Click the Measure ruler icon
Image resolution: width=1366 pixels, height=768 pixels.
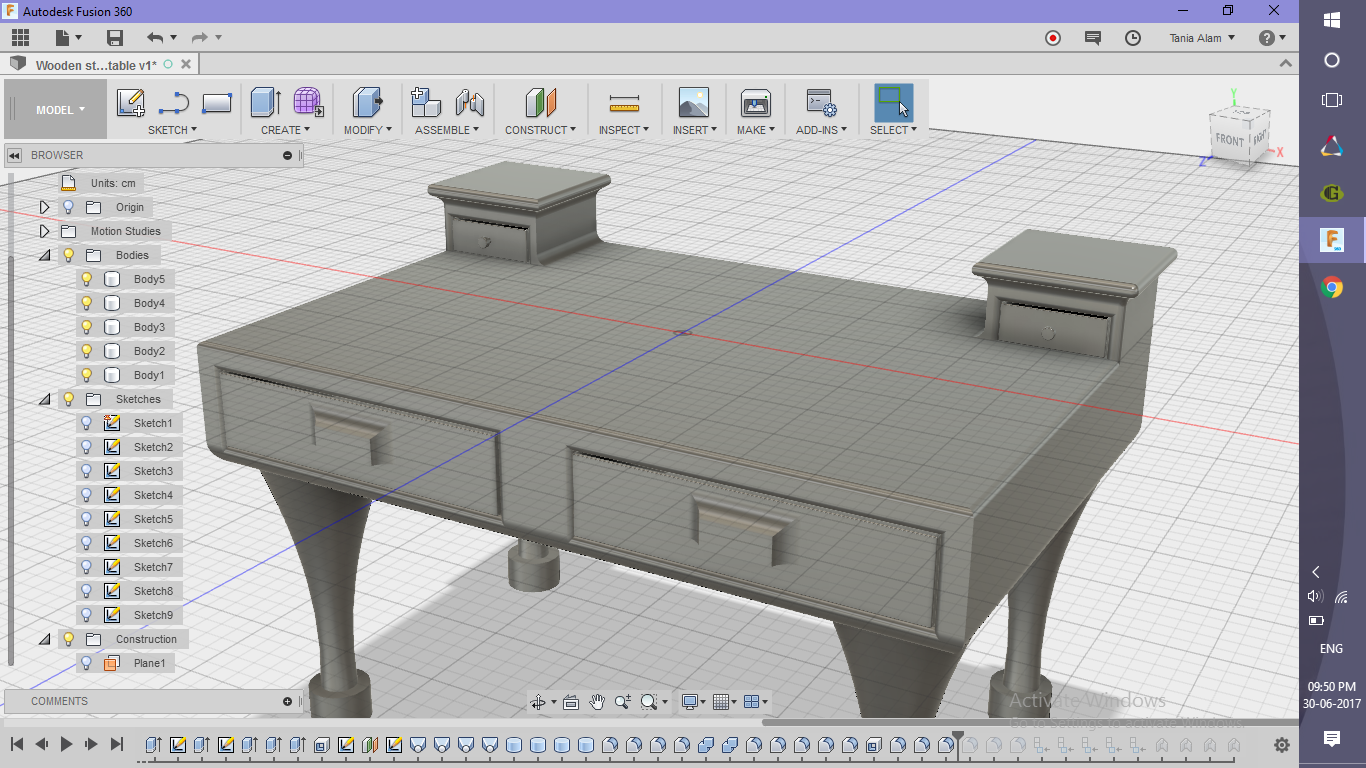pyautogui.click(x=624, y=103)
